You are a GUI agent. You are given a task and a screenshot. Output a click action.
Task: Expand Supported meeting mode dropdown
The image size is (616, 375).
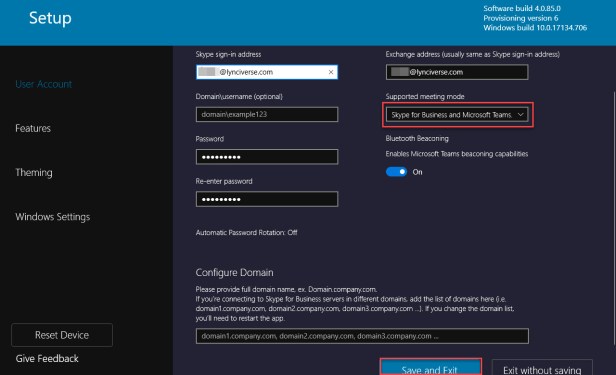point(457,115)
